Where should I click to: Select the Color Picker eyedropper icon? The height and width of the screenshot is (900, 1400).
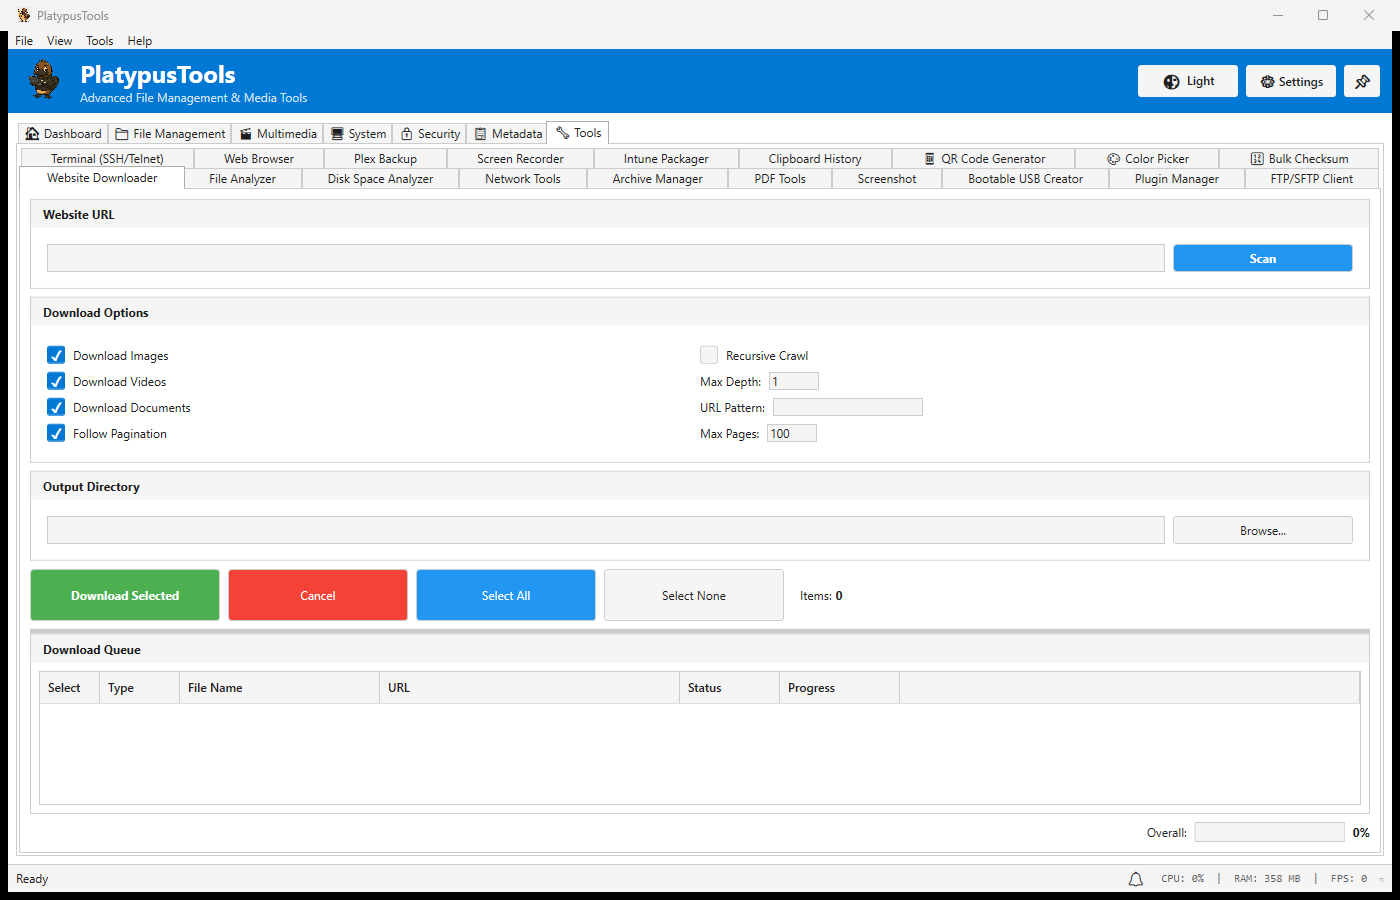pyautogui.click(x=1113, y=158)
